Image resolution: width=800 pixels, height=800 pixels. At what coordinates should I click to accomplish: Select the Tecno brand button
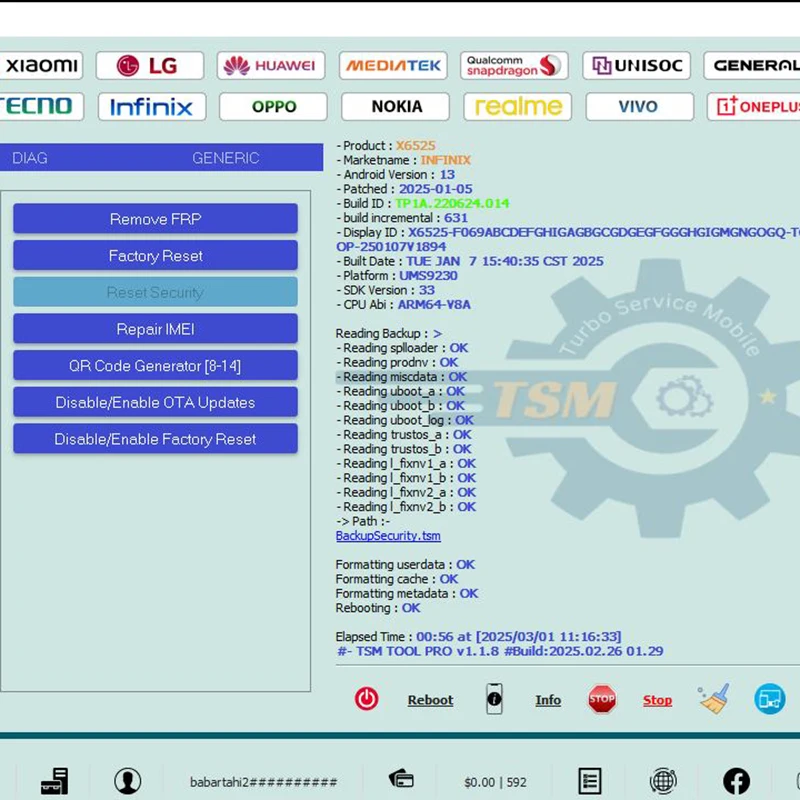(41, 106)
